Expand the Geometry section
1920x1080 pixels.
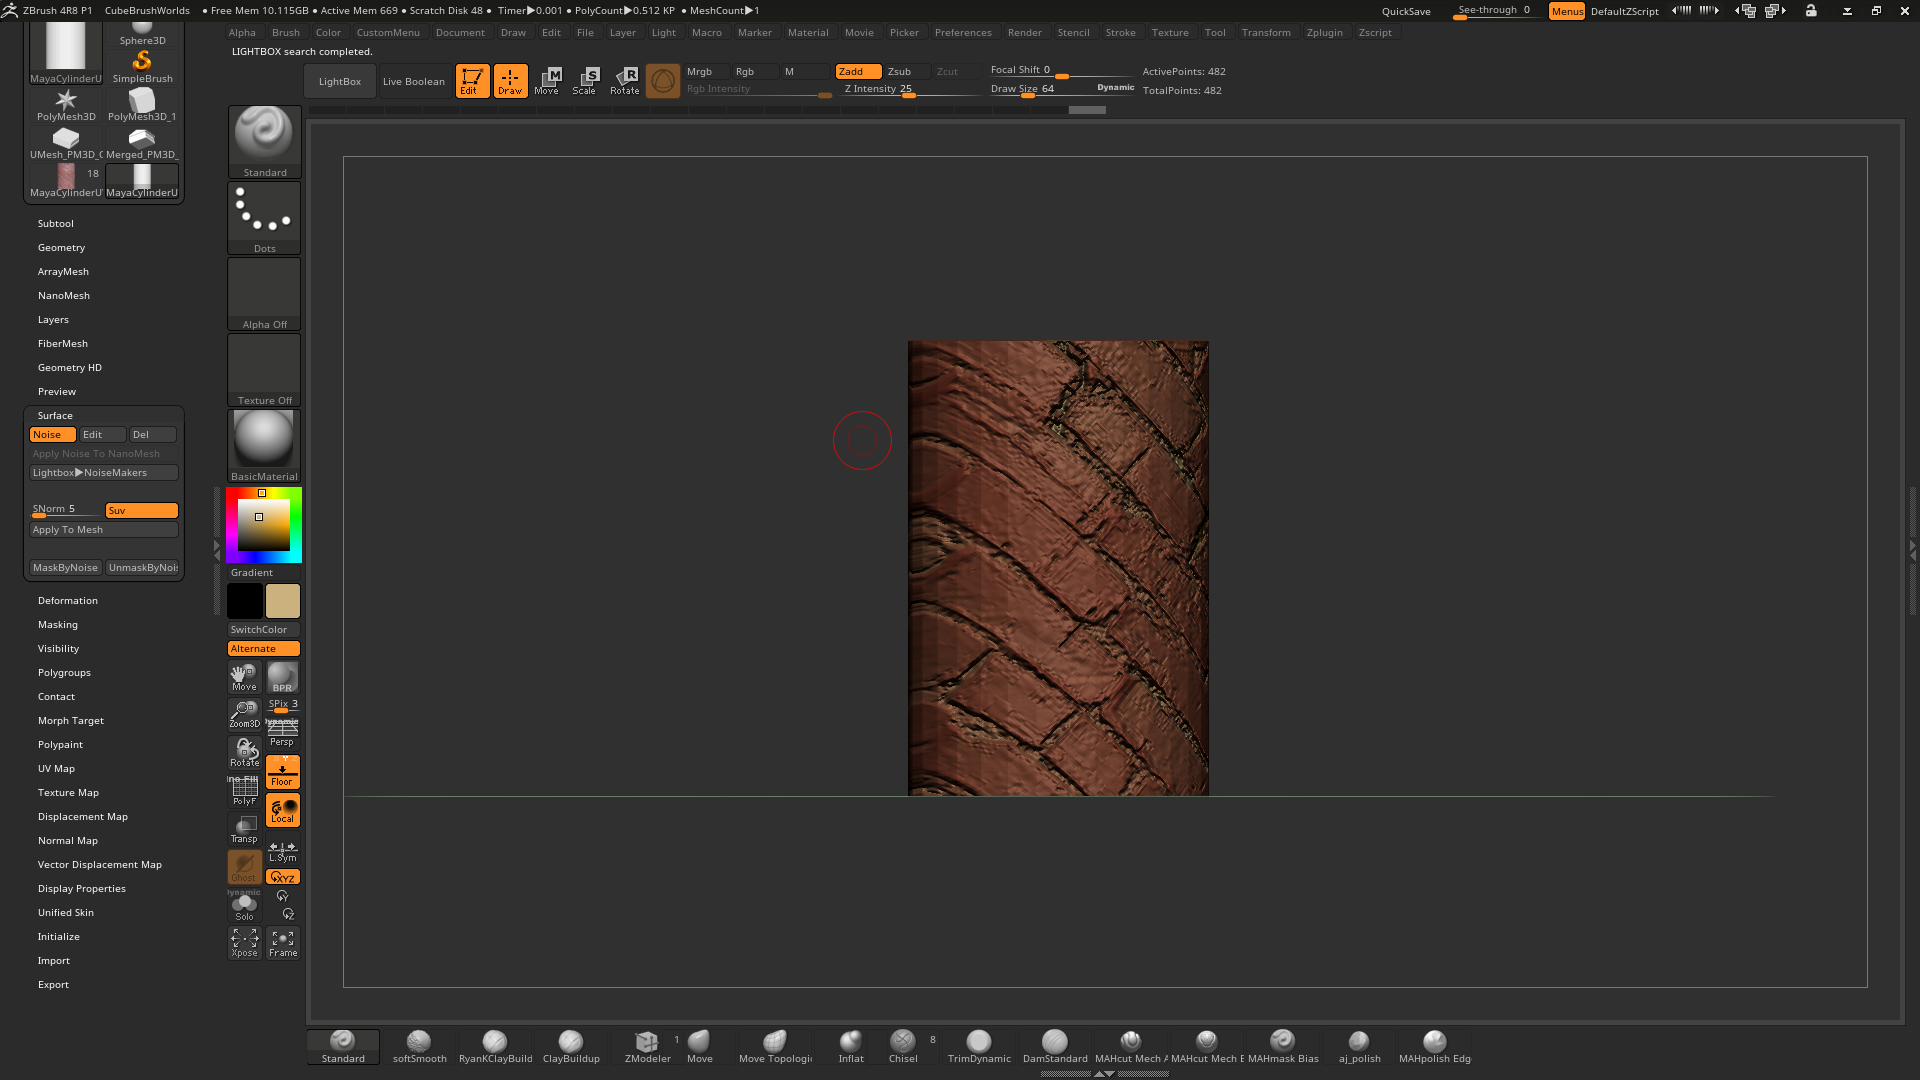point(61,248)
